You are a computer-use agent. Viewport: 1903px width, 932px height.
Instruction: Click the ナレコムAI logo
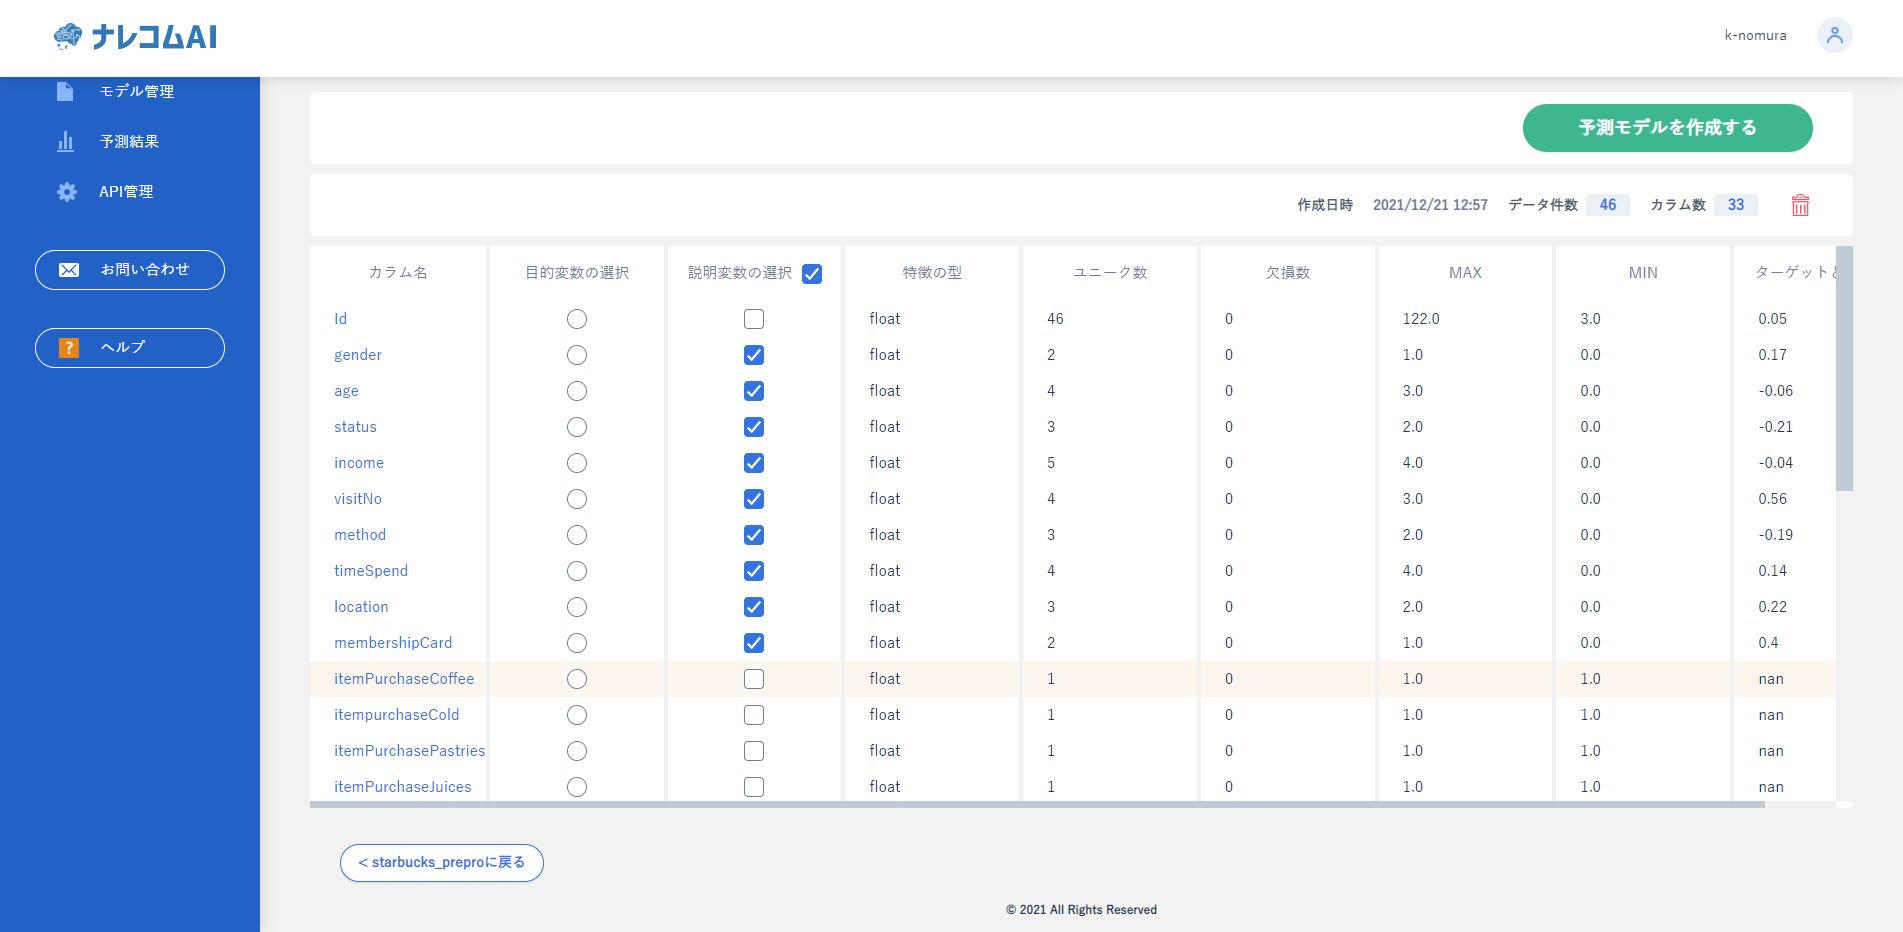[x=135, y=37]
